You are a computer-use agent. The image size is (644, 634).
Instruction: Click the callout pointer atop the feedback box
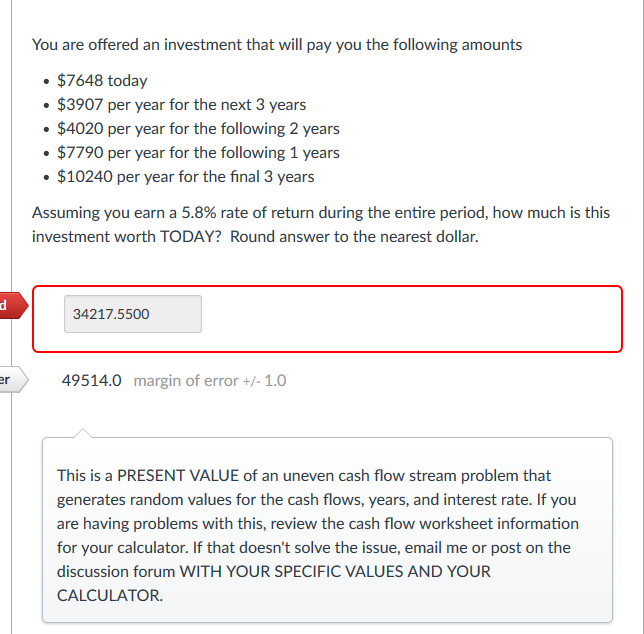click(85, 433)
